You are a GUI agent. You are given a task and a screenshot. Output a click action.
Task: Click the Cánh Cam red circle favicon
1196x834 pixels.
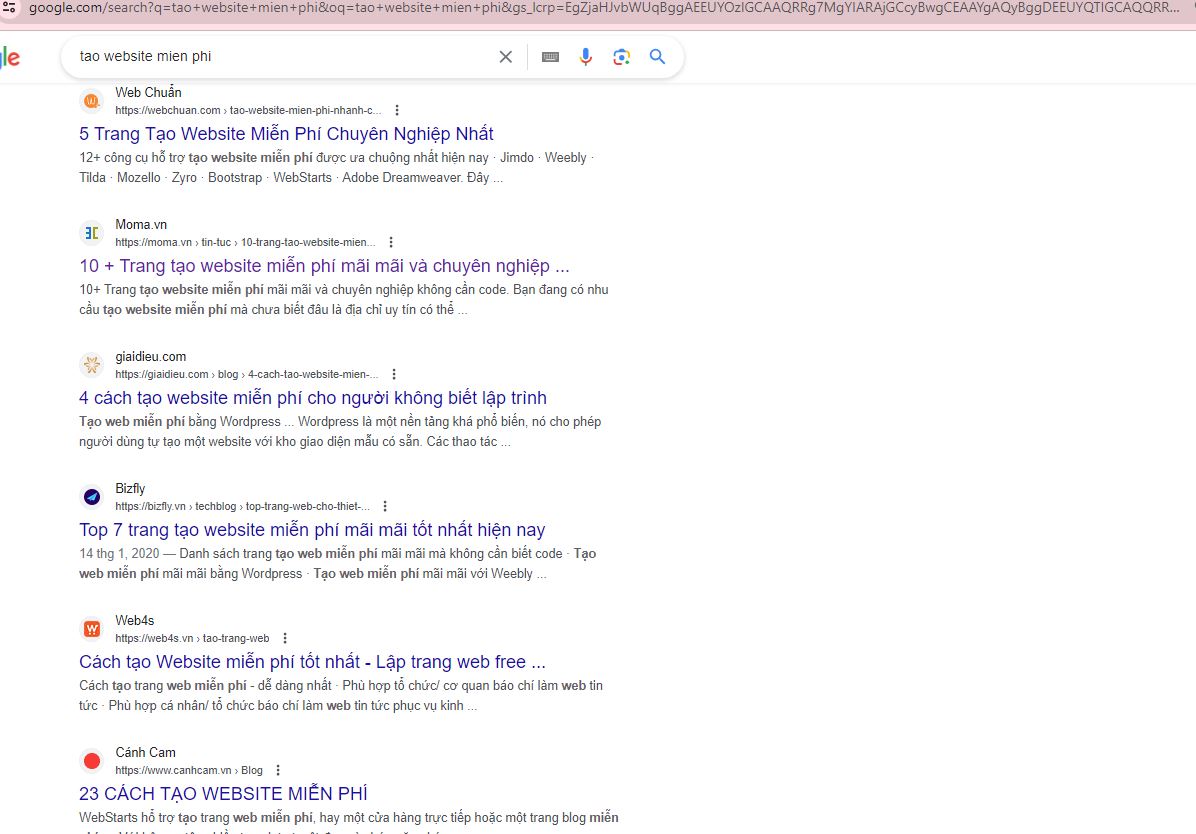pos(92,761)
